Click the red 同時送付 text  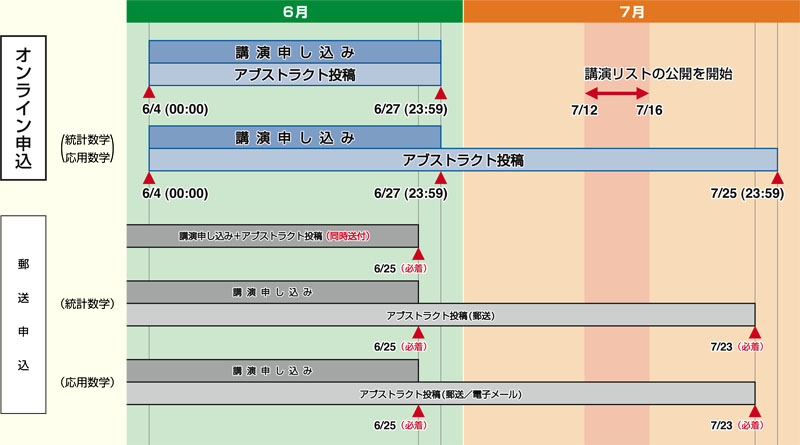point(348,237)
